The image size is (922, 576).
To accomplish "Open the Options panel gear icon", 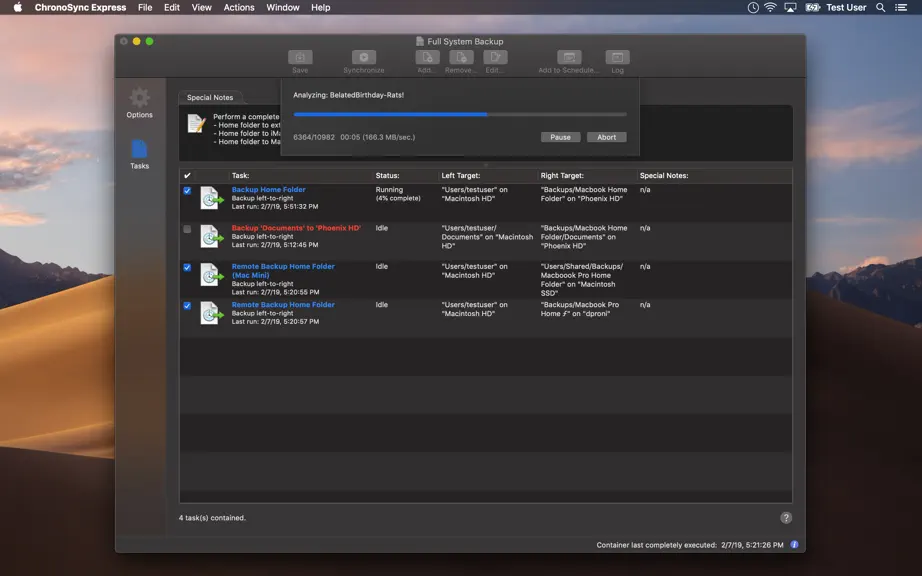I will (139, 98).
